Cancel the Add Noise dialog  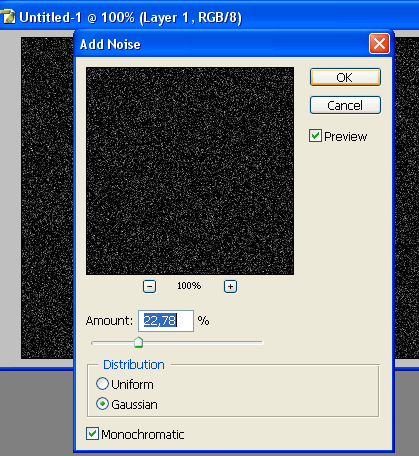coord(345,105)
